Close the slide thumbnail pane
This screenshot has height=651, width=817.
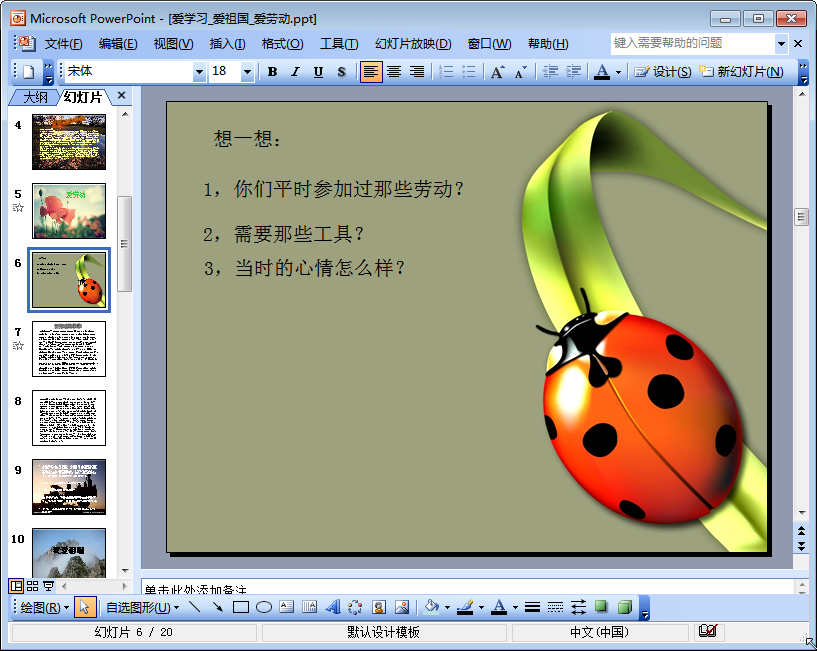121,95
